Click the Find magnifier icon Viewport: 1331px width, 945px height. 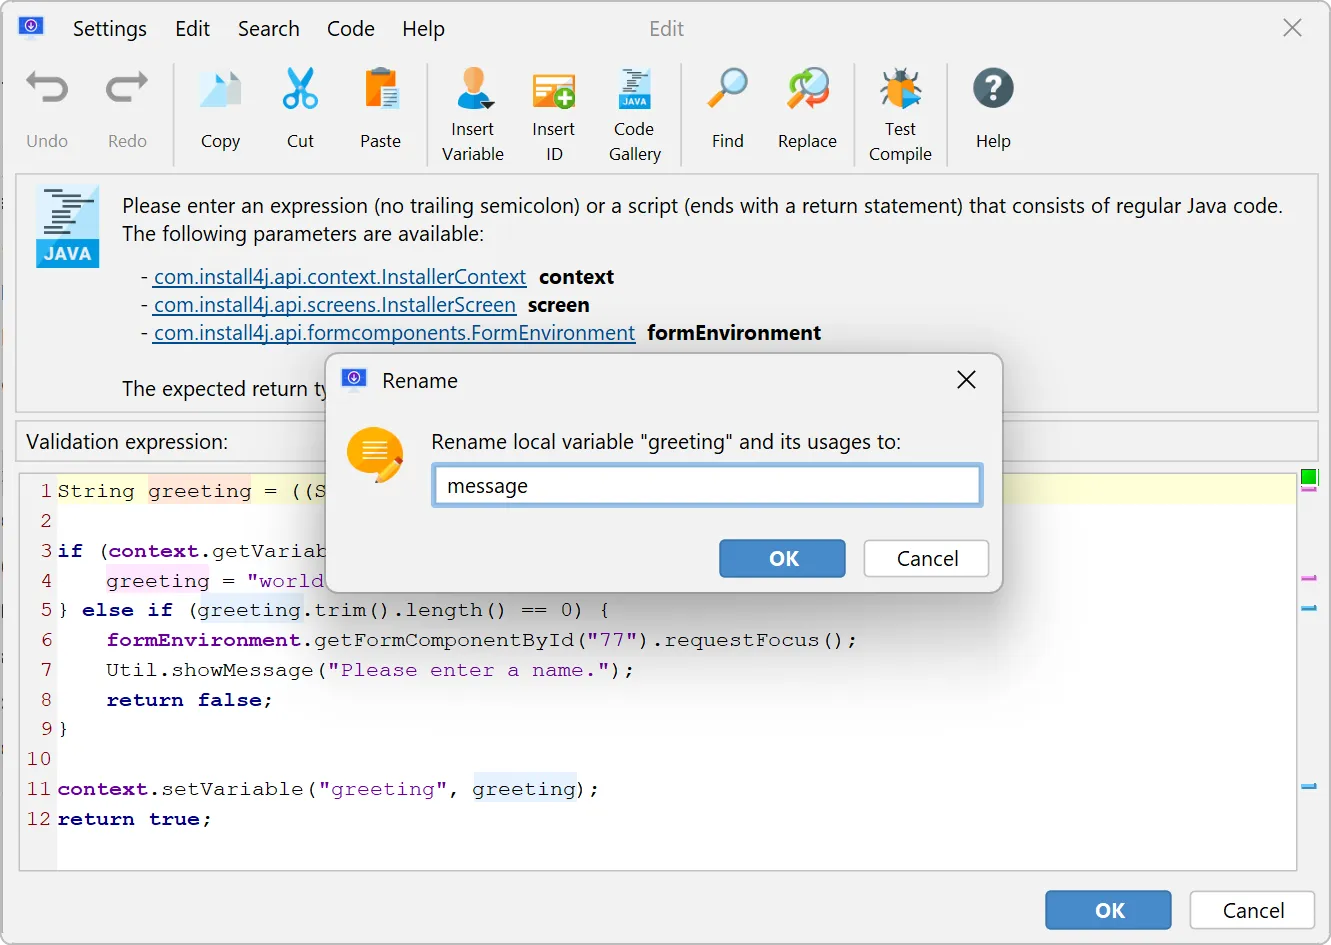[x=728, y=89]
